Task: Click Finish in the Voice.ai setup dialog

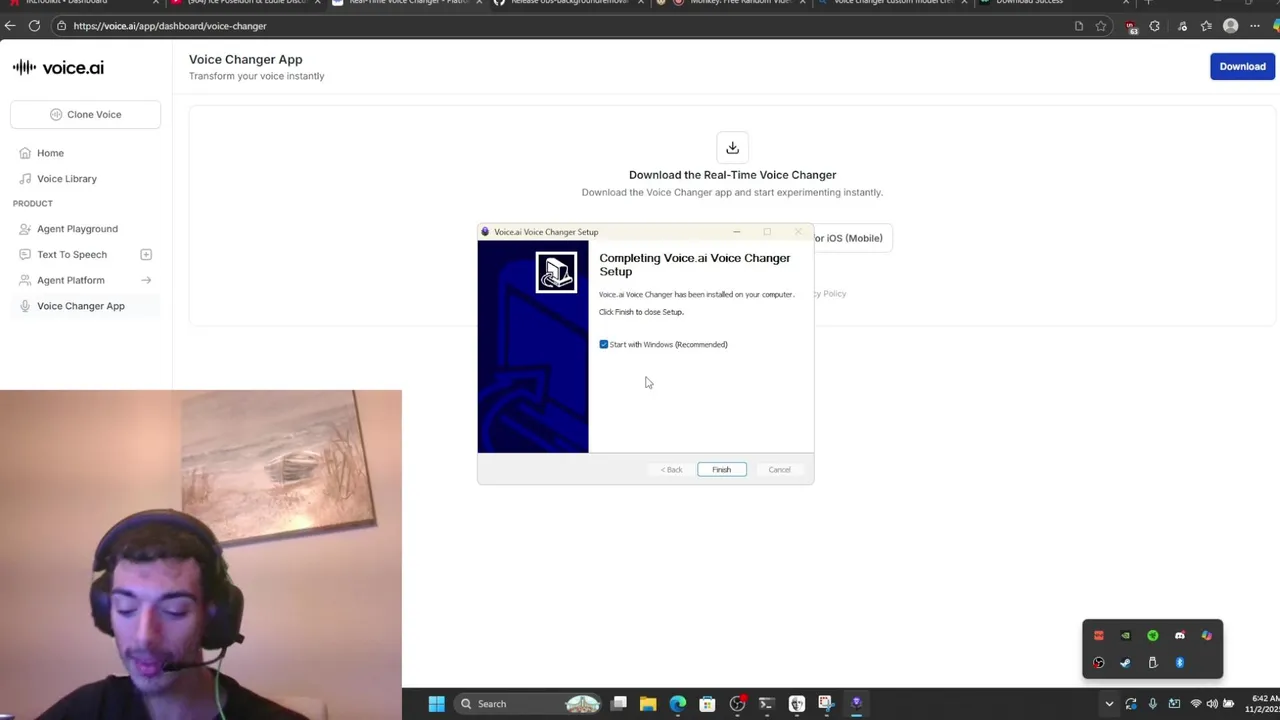Action: pos(721,469)
